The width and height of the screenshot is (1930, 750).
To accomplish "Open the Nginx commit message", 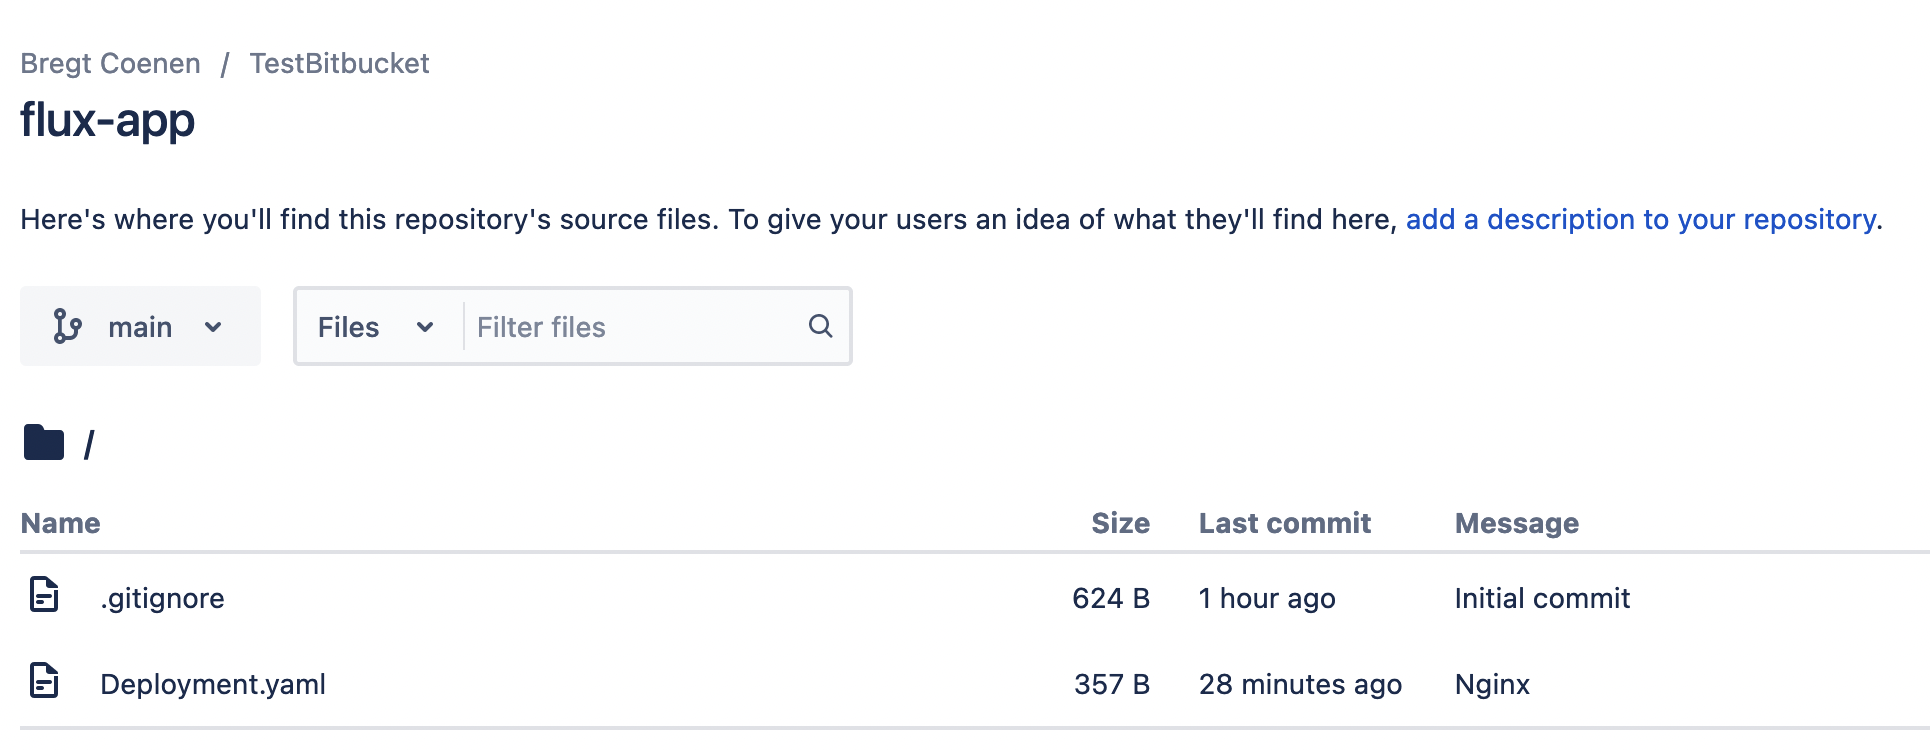I will tap(1491, 684).
